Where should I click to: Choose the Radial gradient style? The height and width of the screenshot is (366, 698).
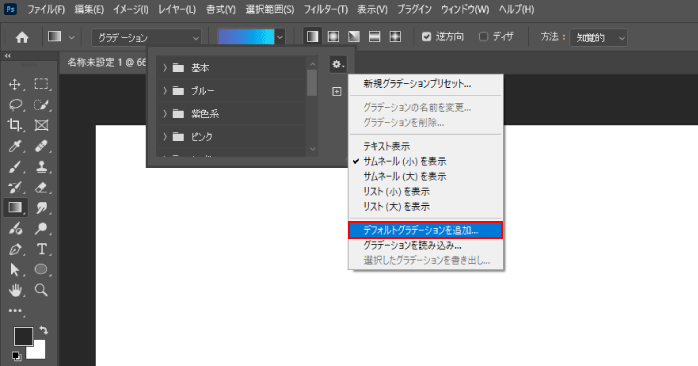coord(333,37)
